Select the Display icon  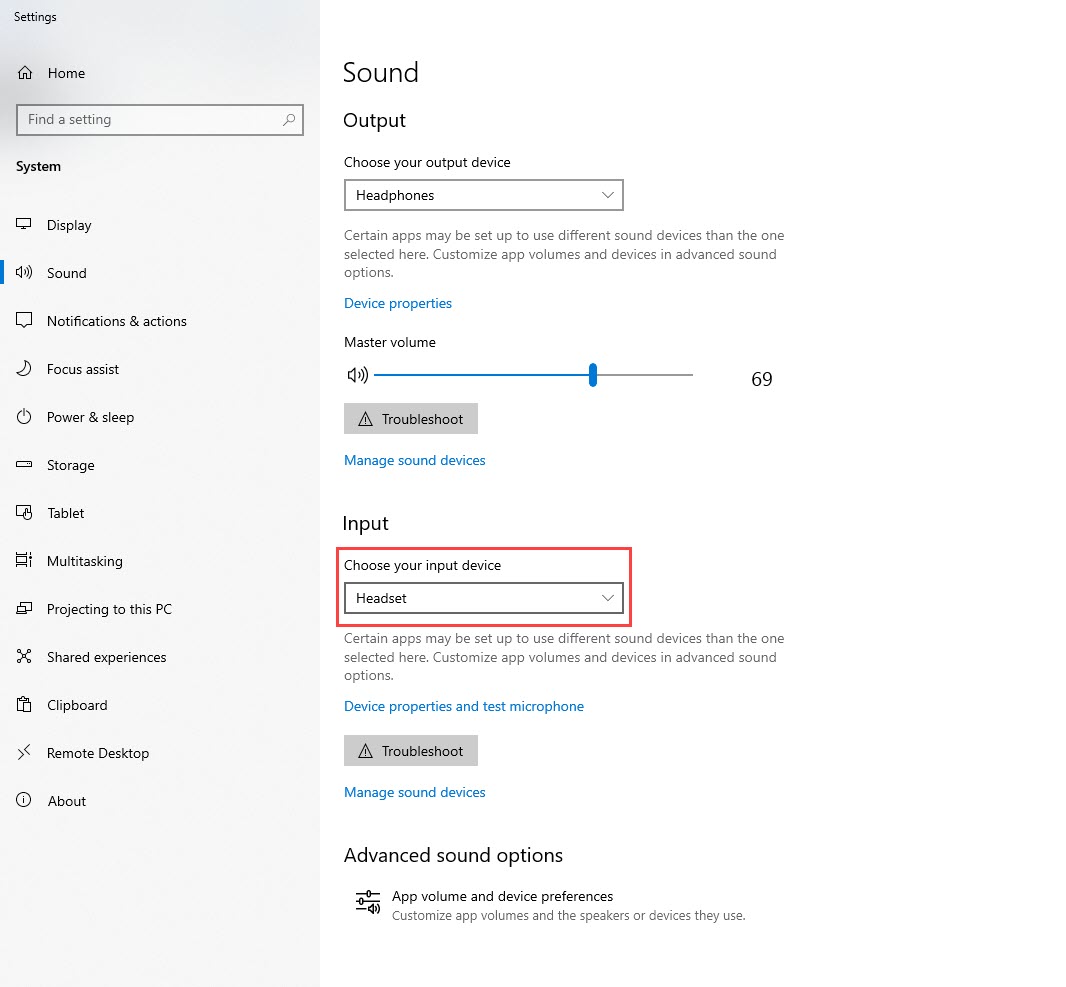coord(23,225)
